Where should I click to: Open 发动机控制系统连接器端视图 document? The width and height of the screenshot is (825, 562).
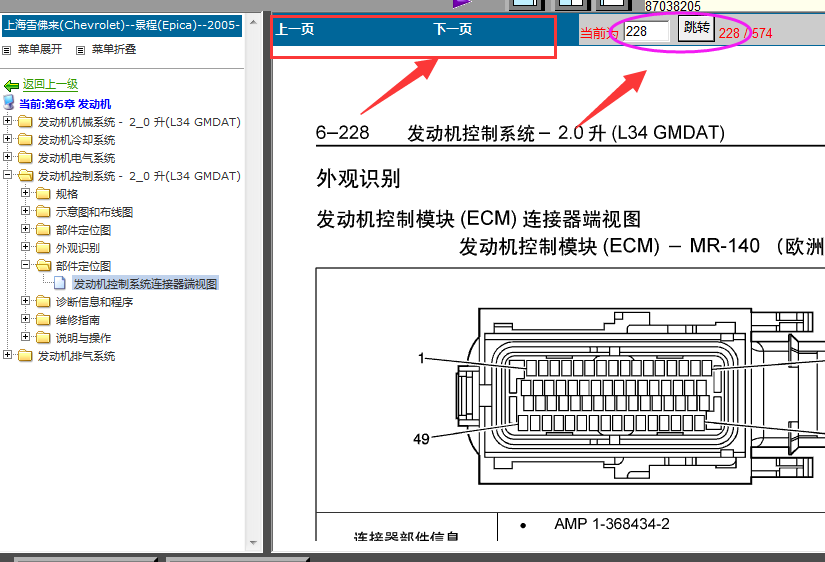[145, 284]
